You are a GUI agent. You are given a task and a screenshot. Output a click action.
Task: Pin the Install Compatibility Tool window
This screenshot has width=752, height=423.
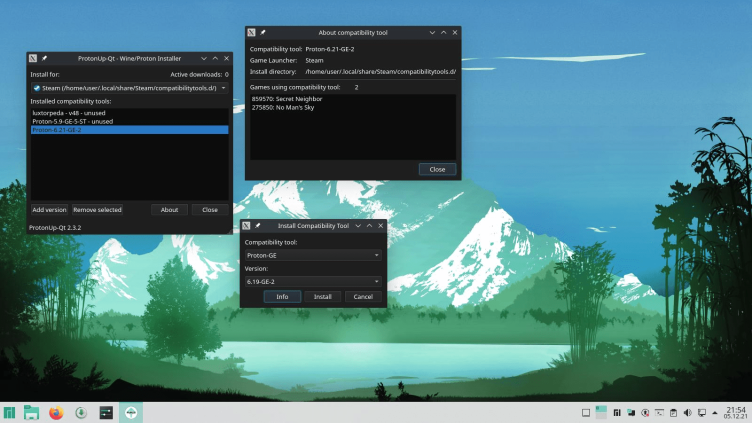(257, 226)
